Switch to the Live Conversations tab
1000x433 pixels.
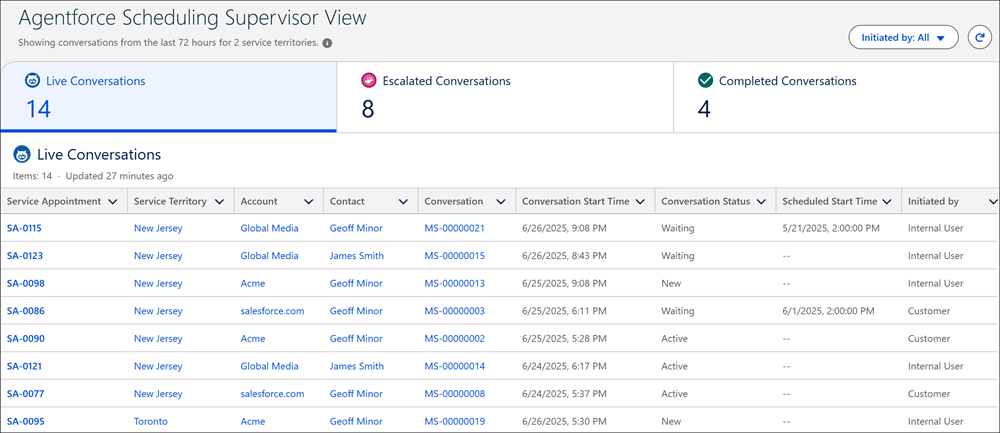tap(168, 97)
